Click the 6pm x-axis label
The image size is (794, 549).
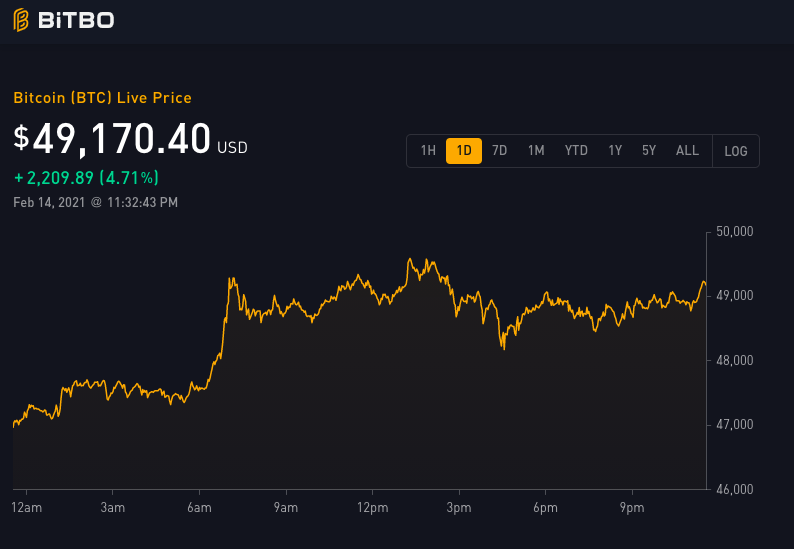[545, 507]
